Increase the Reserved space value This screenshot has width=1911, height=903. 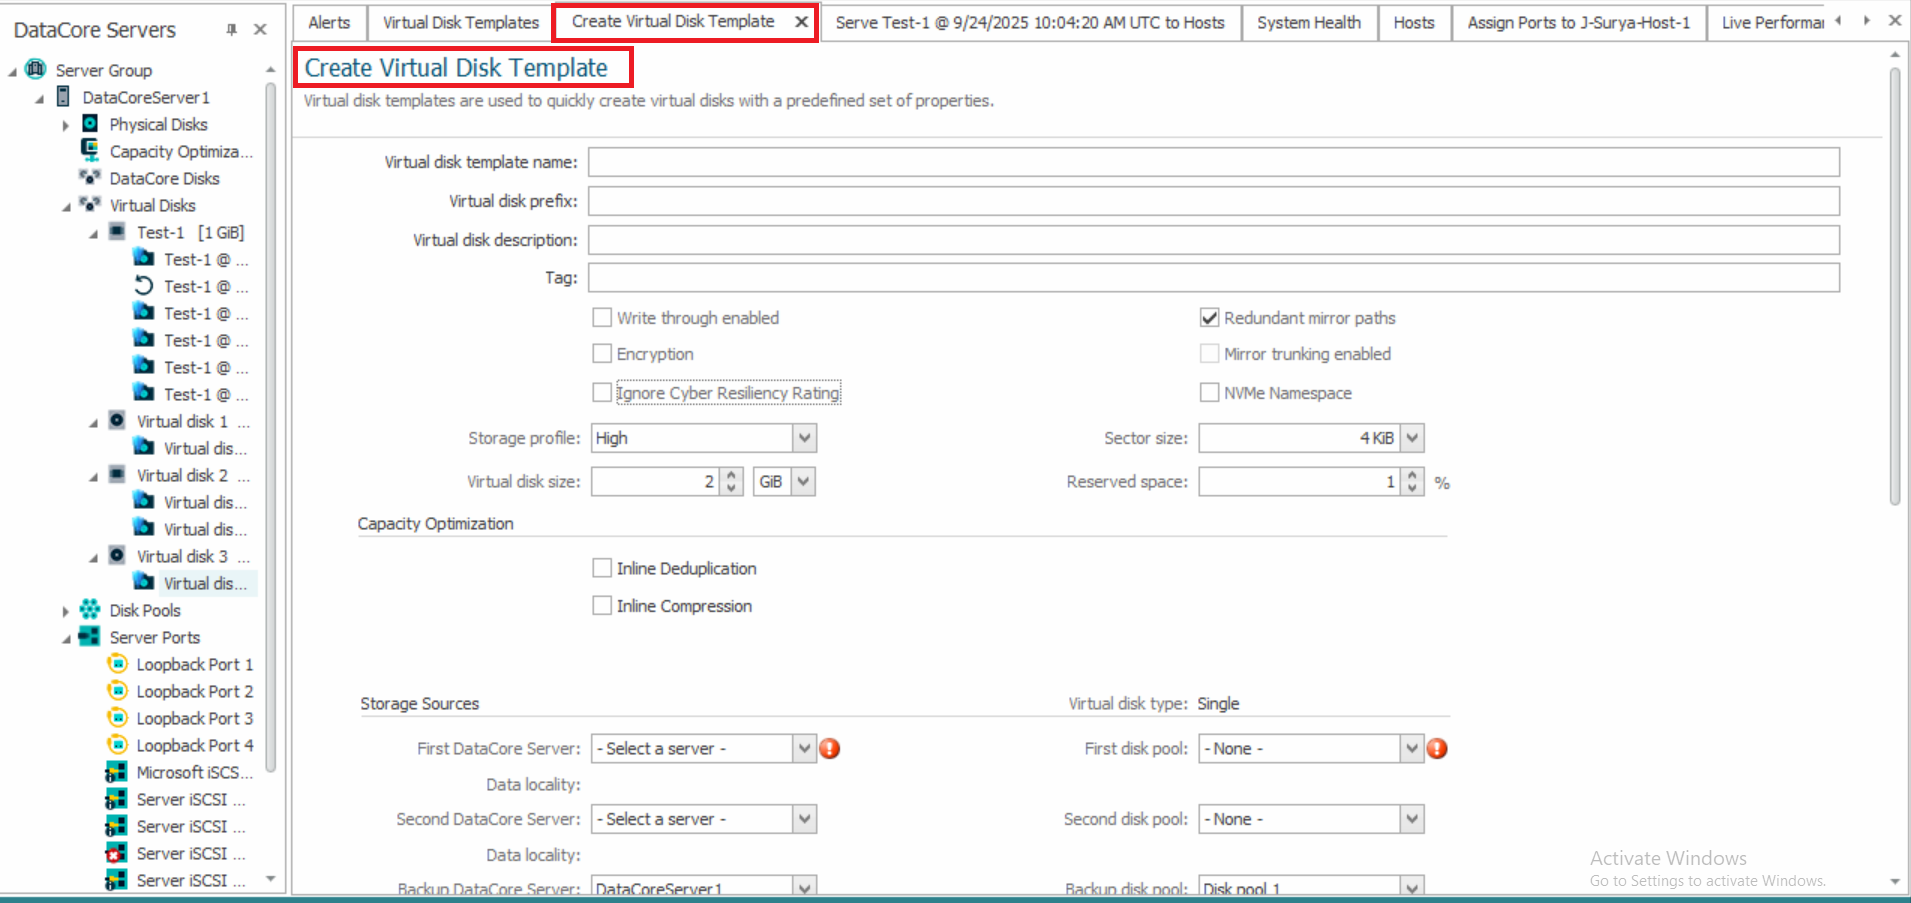point(1412,476)
